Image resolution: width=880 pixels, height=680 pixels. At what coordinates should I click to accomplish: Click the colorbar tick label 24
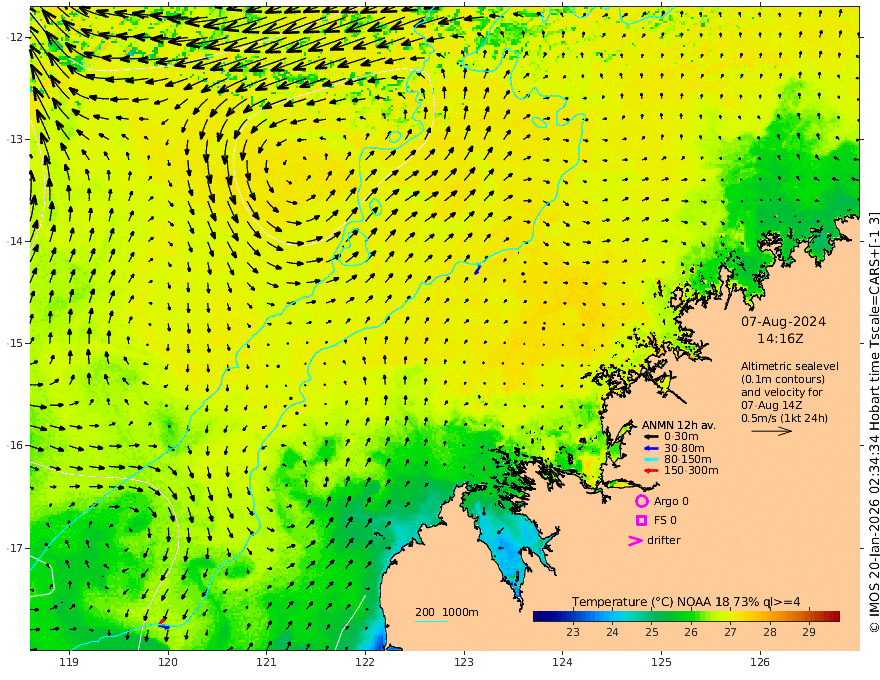click(612, 632)
